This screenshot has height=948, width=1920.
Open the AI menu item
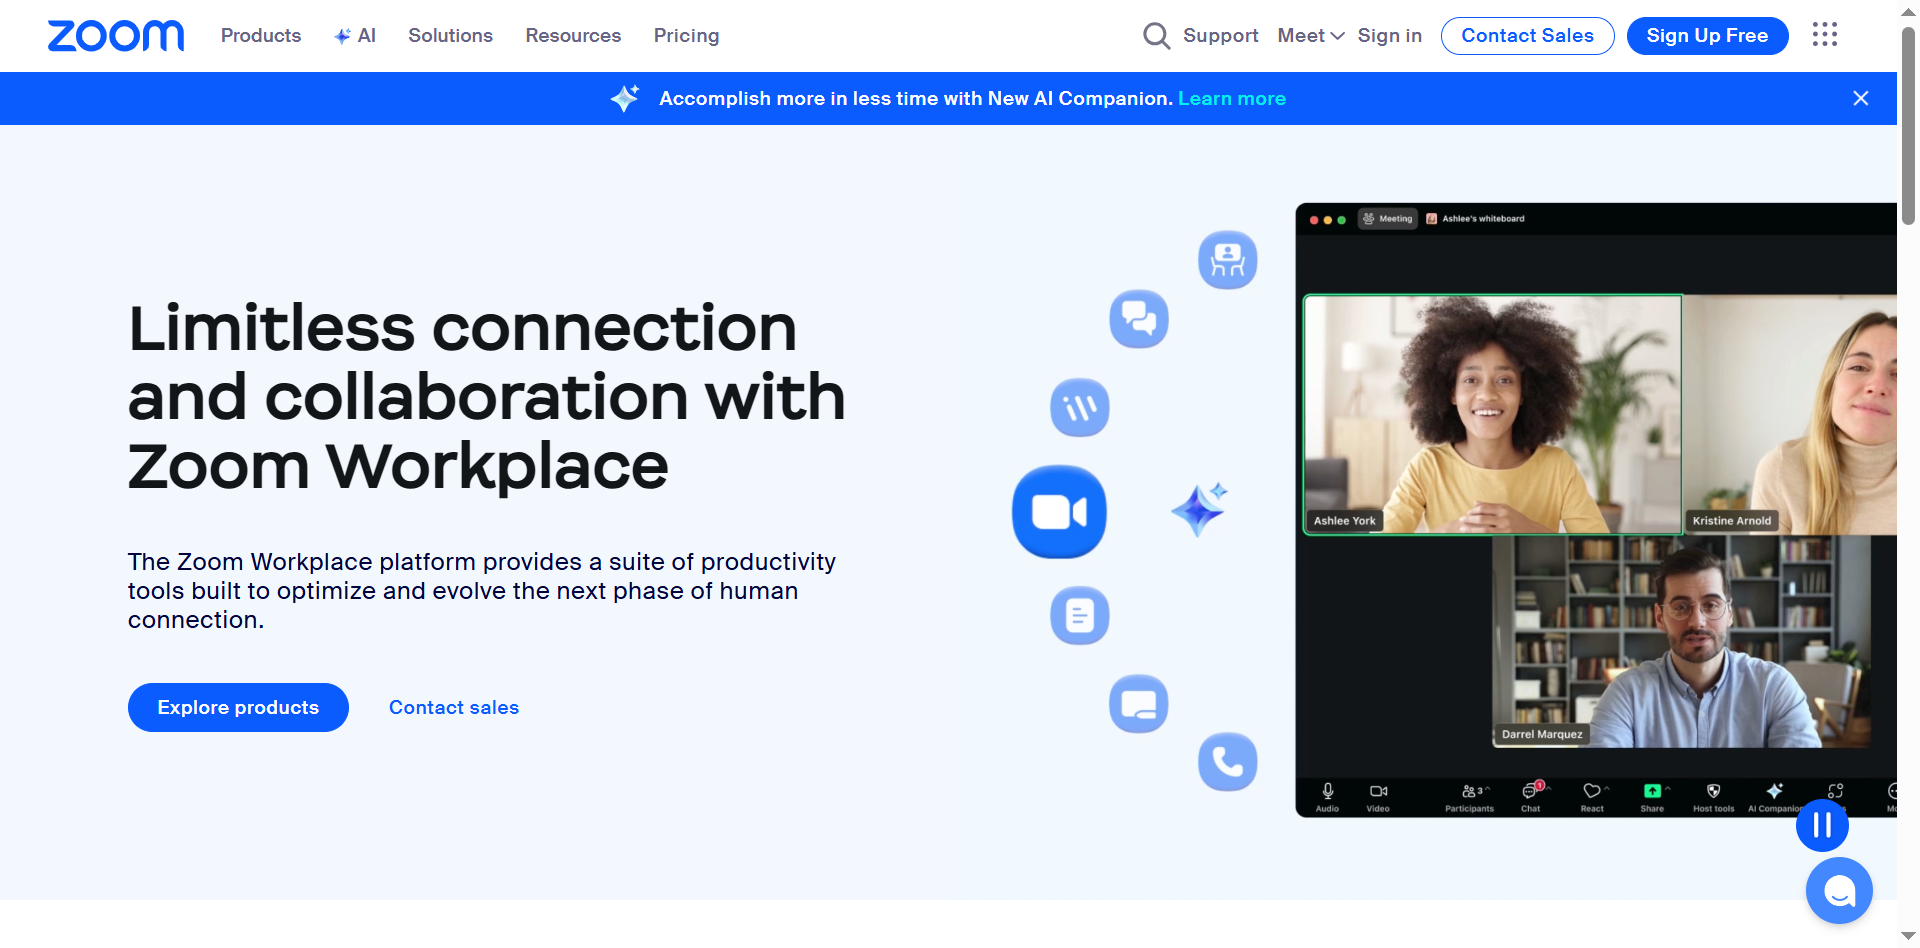click(x=355, y=36)
